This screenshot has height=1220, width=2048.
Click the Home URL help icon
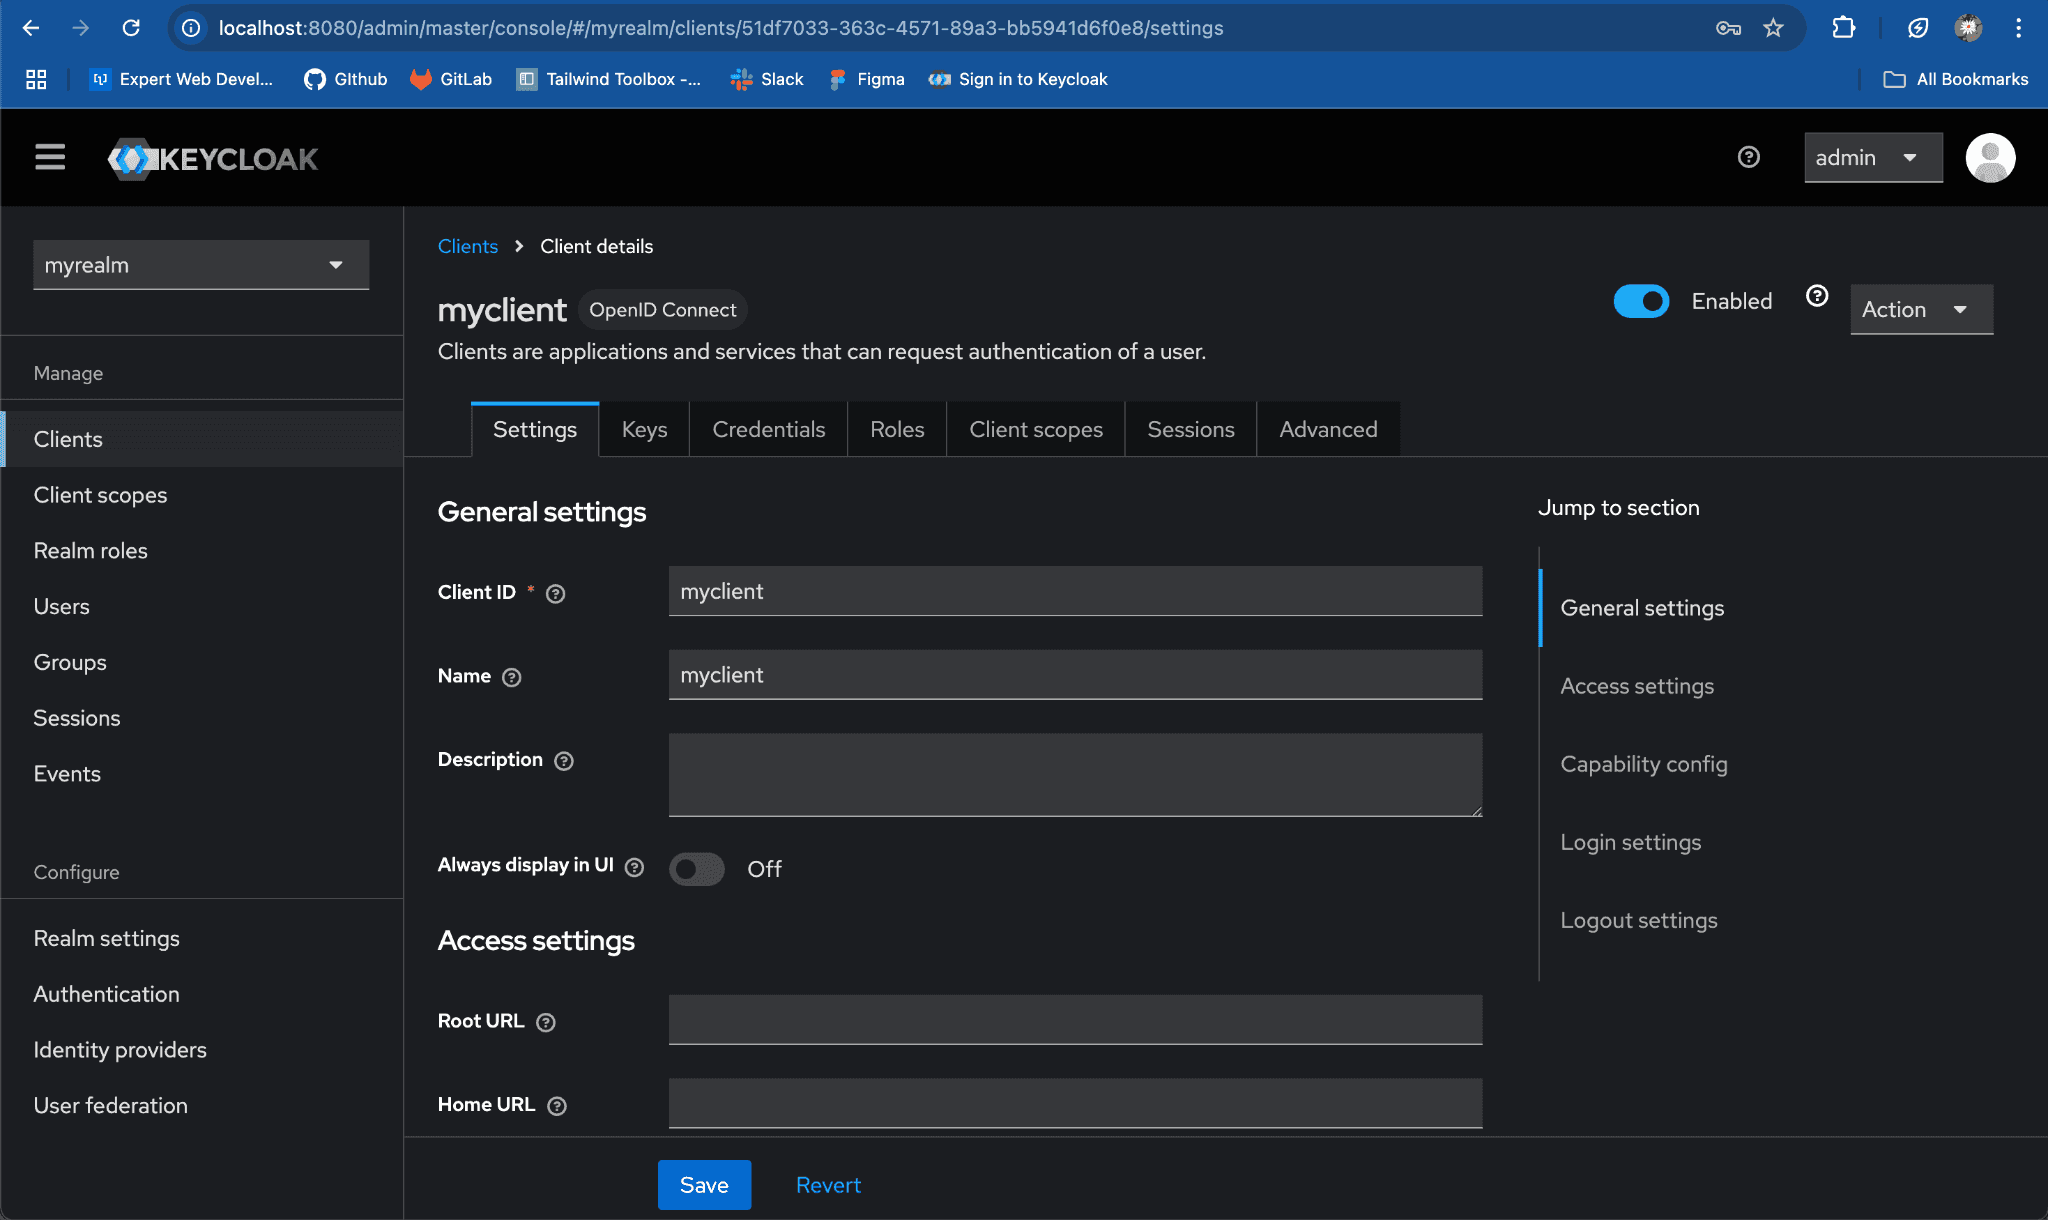pos(557,1106)
